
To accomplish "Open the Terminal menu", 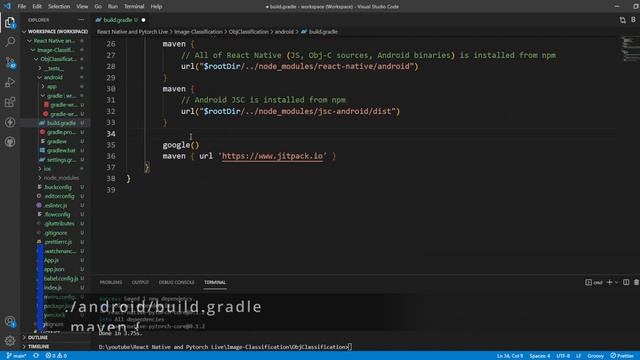I will point(134,7).
